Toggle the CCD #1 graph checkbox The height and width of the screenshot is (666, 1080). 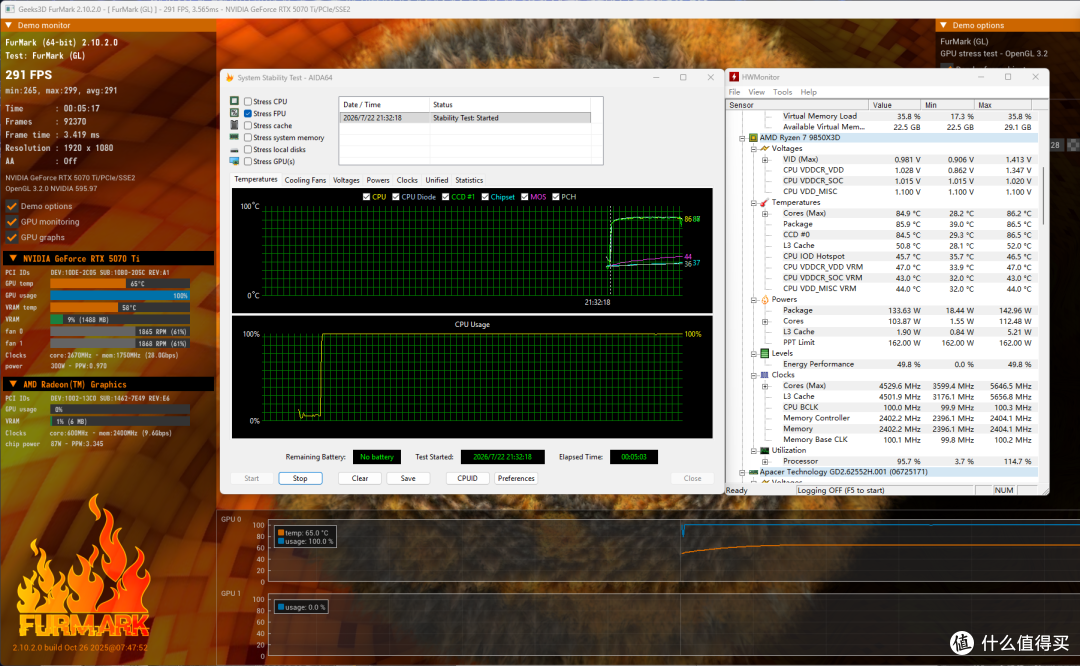pyautogui.click(x=446, y=197)
